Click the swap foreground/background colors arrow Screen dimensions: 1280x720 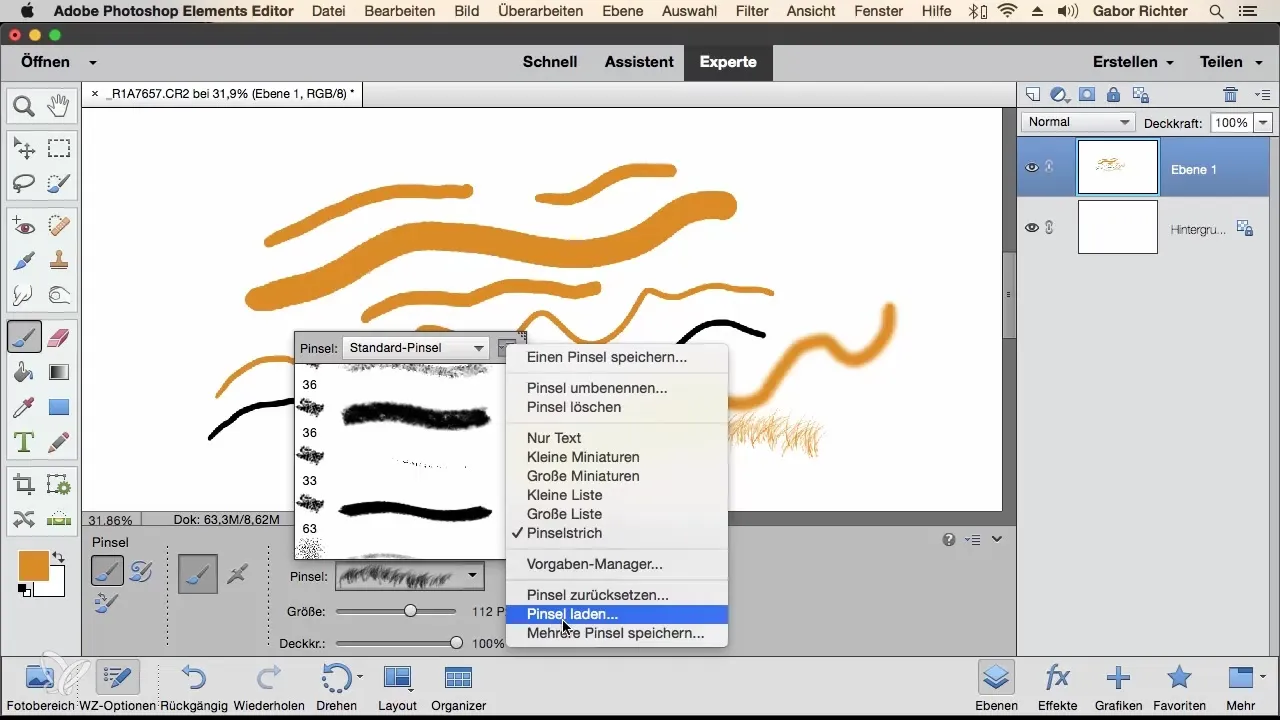[59, 556]
